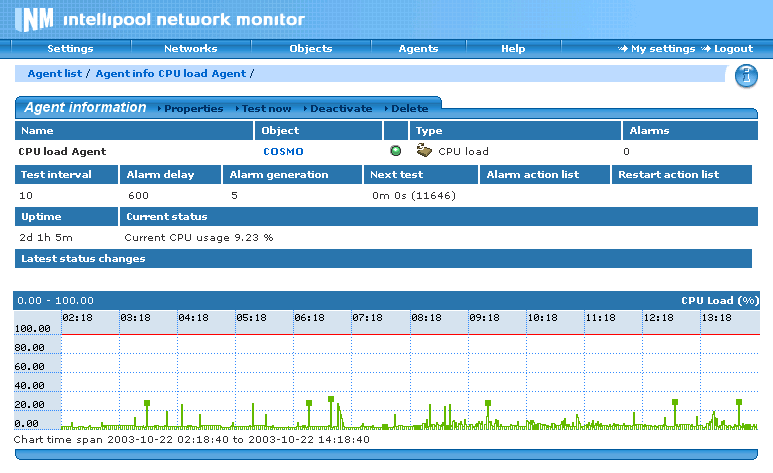The width and height of the screenshot is (773, 473).
Task: Click the INM Intellipool logo icon
Action: [36, 19]
